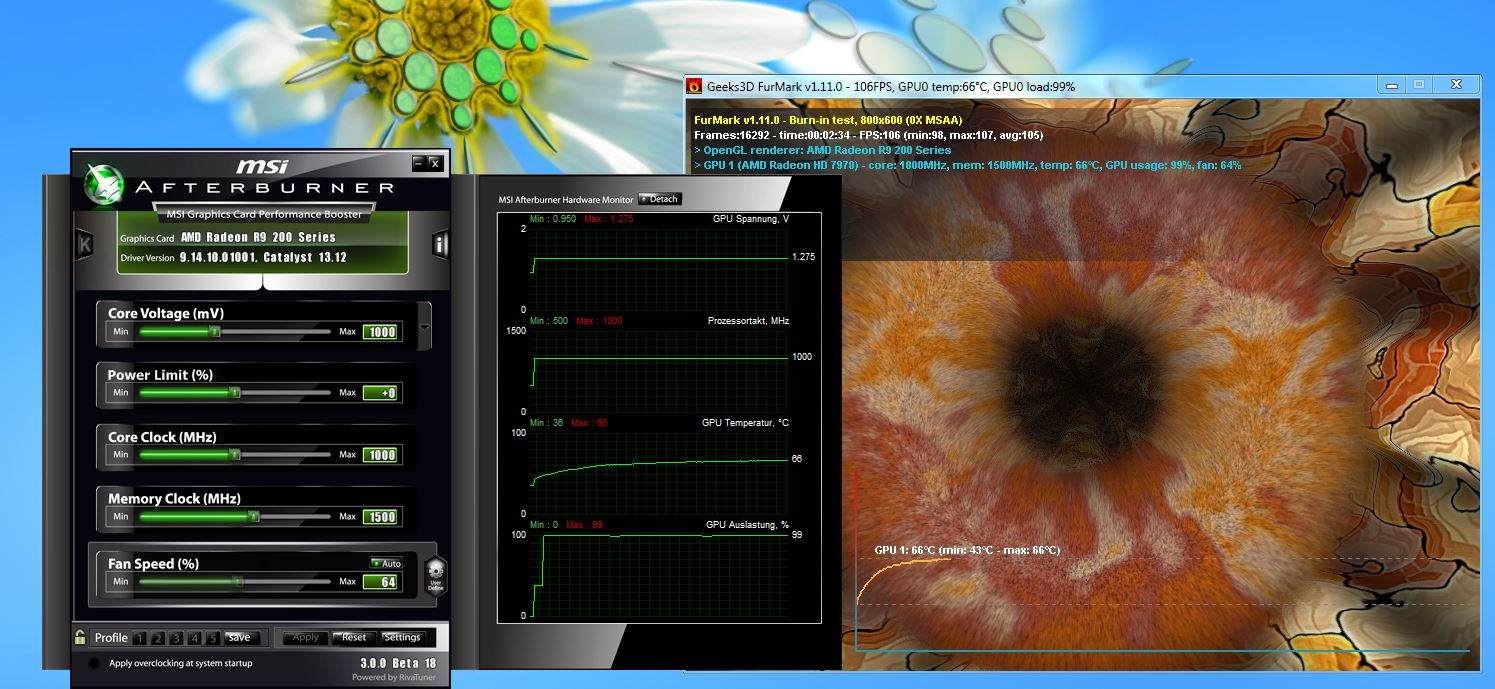This screenshot has width=1495, height=689.
Task: Close the MSI Afterburner window
Action: tap(435, 162)
